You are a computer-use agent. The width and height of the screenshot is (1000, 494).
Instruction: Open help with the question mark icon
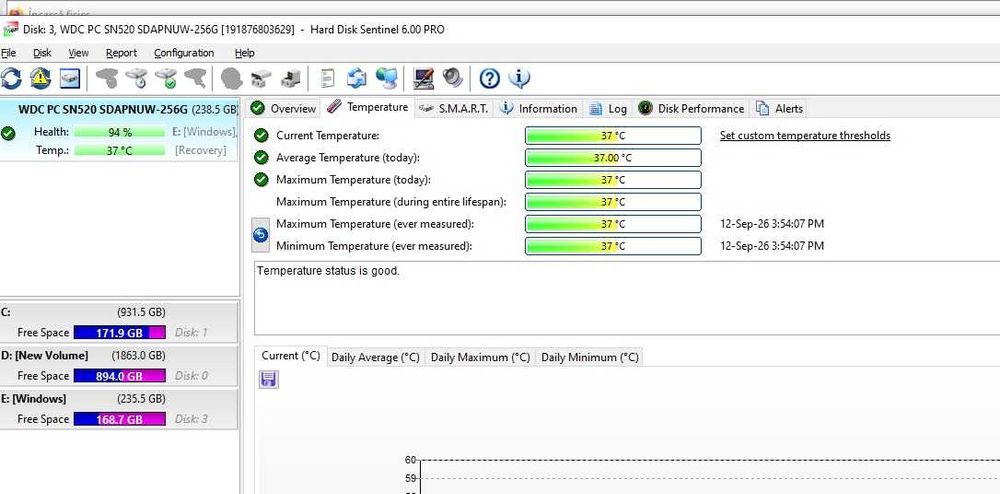489,78
